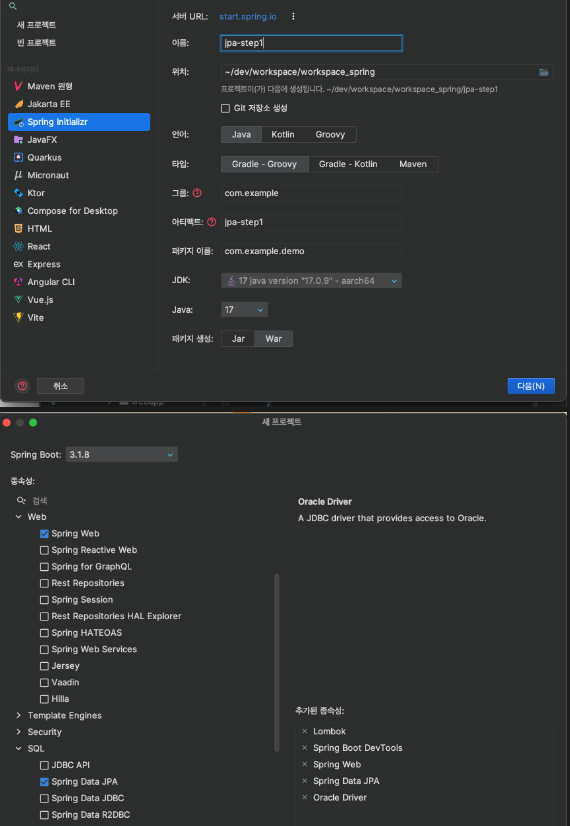Enable the Git repository creation checkbox

pyautogui.click(x=225, y=109)
